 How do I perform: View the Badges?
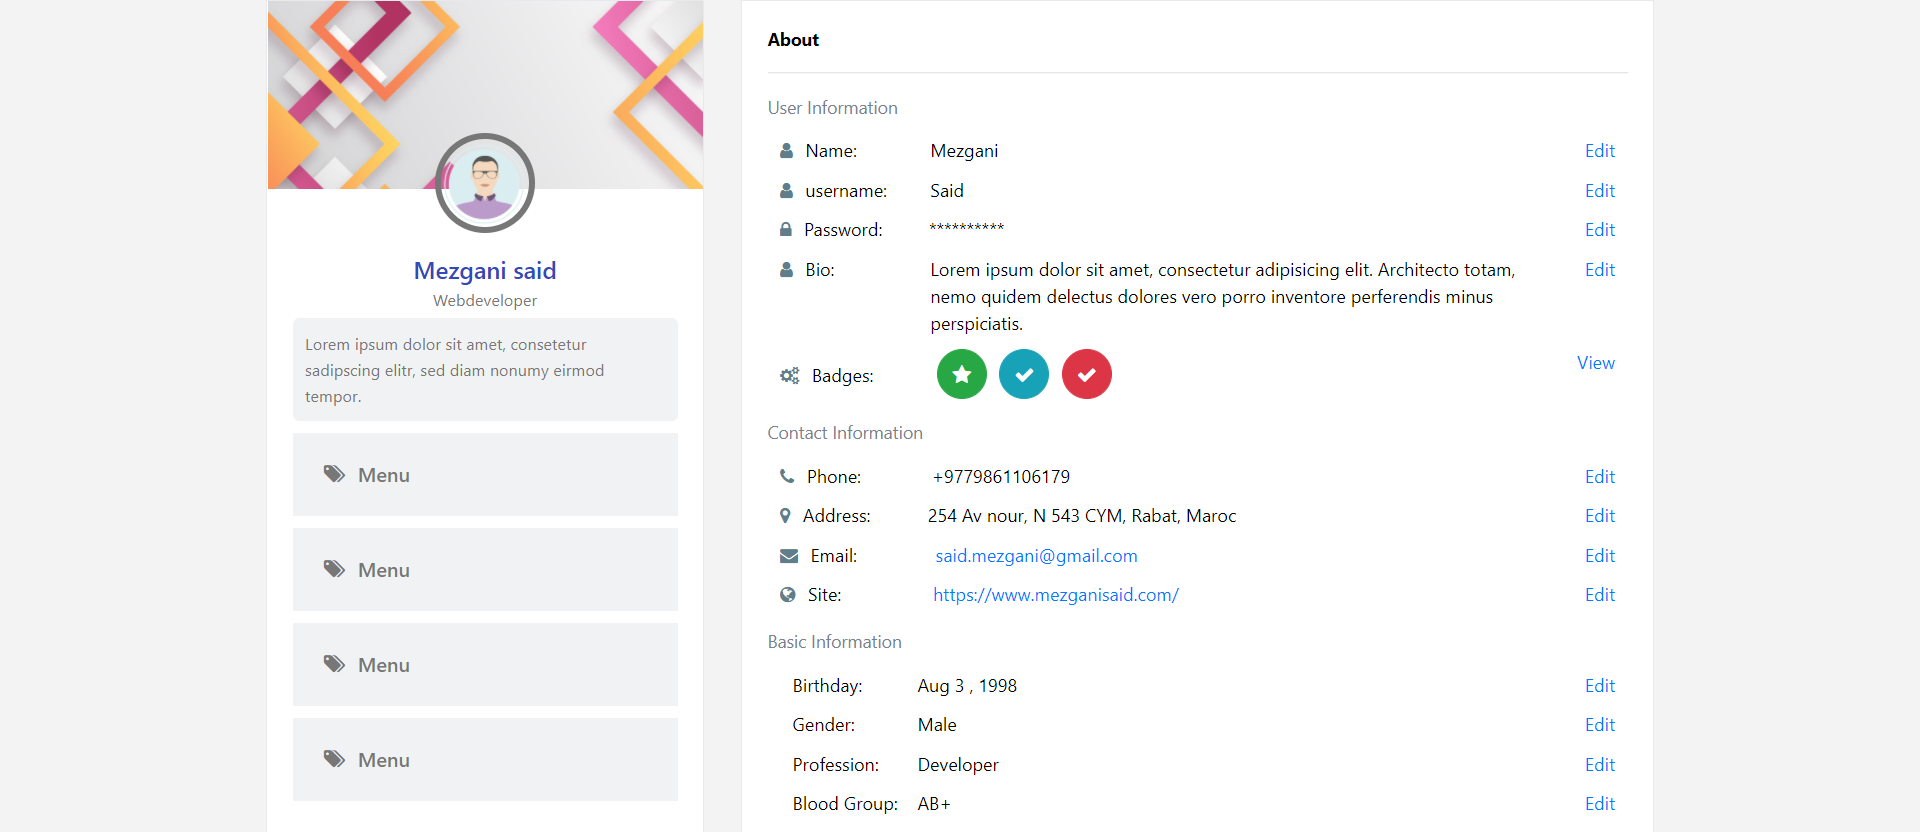[x=1596, y=363]
